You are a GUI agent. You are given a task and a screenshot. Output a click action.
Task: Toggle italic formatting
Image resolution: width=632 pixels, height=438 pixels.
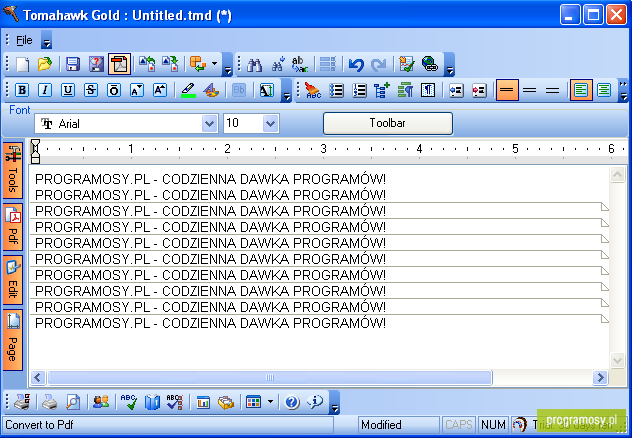[45, 90]
